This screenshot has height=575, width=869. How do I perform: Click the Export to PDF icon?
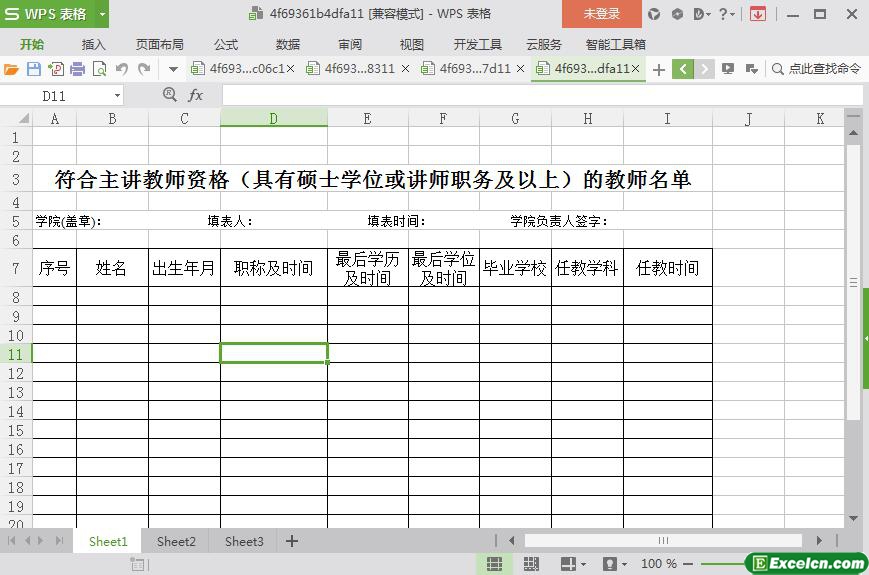coord(56,69)
